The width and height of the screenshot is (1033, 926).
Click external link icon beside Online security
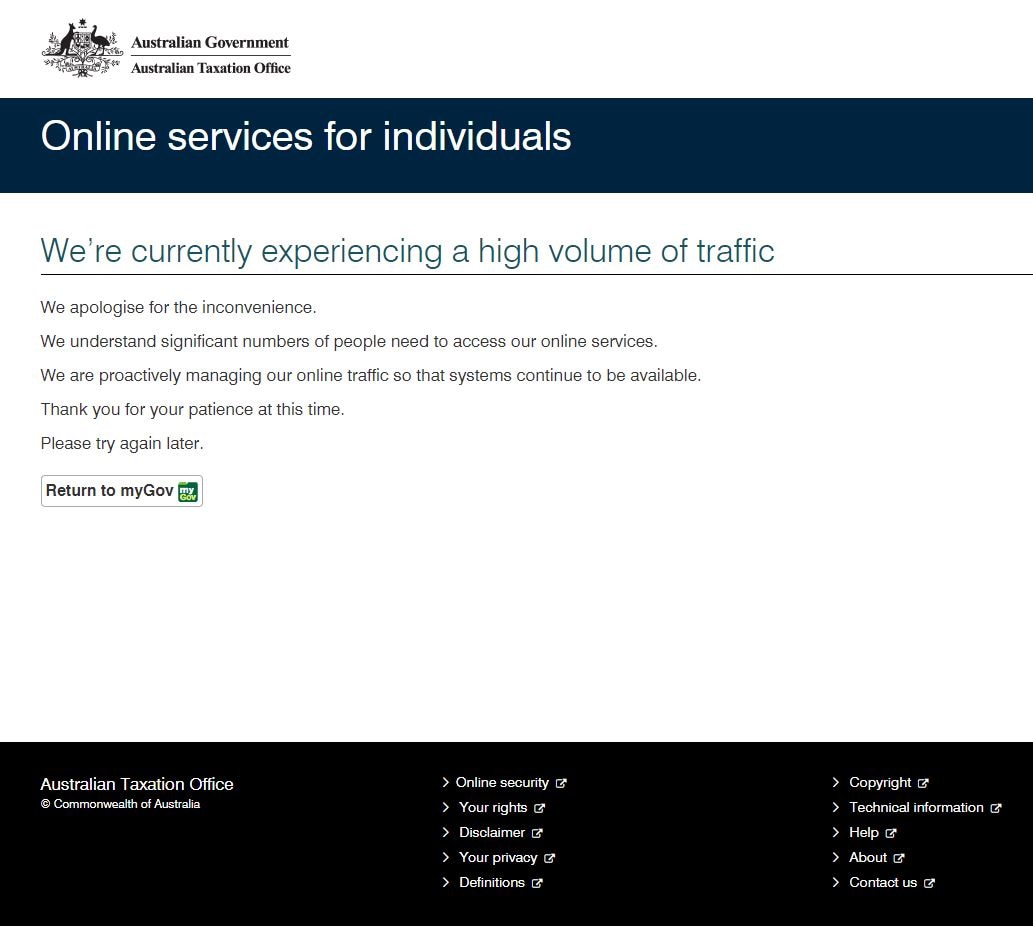pyautogui.click(x=561, y=782)
